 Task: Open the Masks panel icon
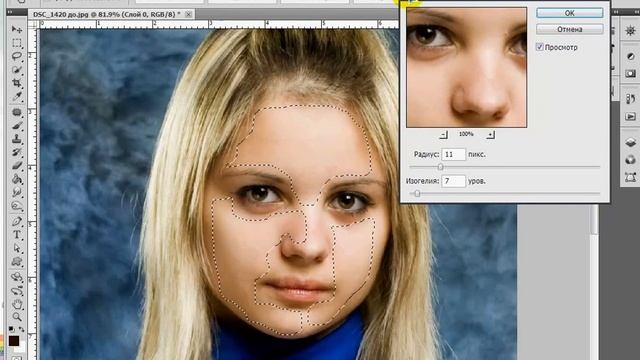point(630,73)
